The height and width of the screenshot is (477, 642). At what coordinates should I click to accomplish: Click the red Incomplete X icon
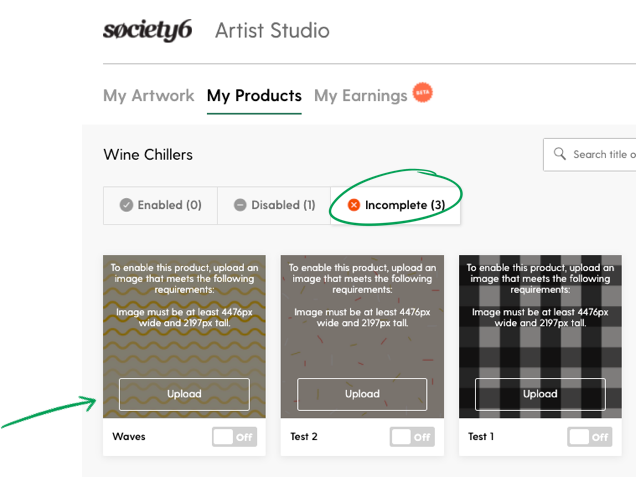pos(354,205)
